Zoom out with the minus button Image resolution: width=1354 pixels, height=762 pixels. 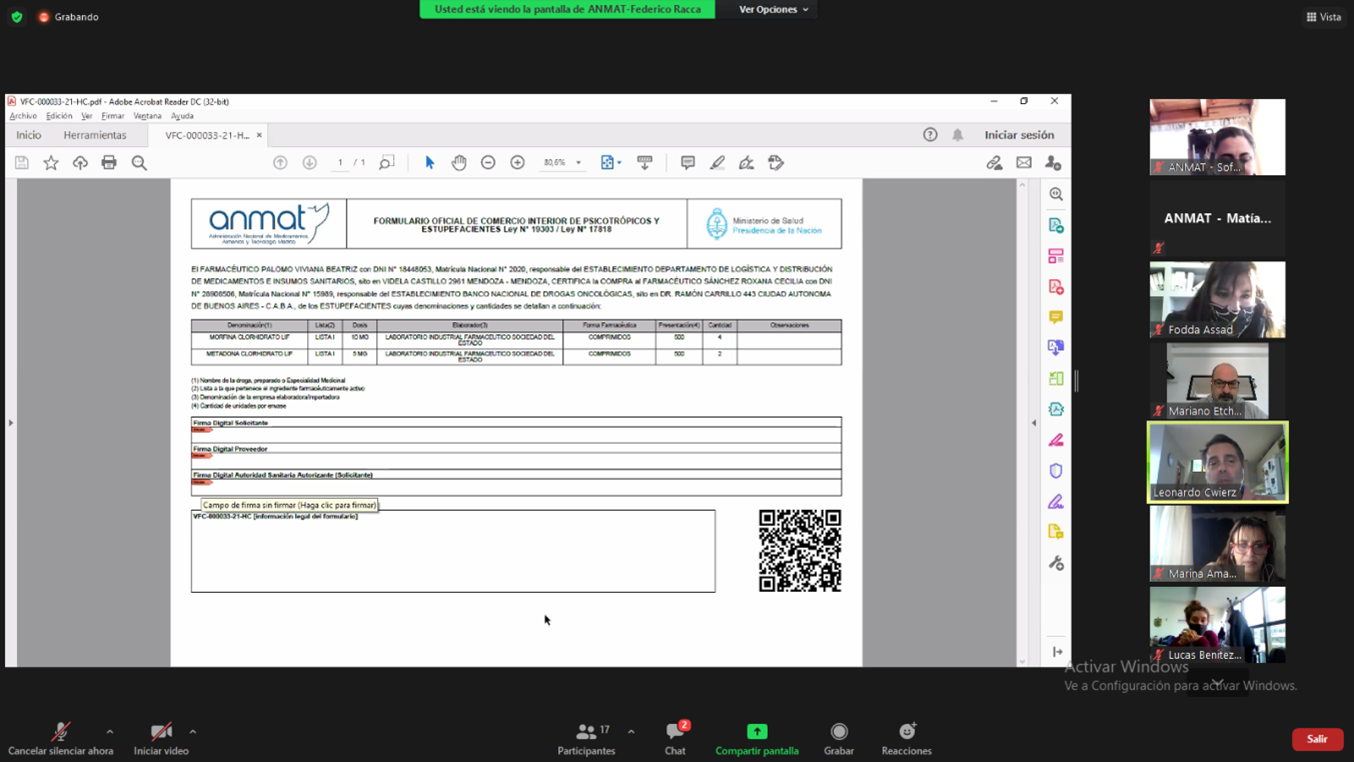pyautogui.click(x=488, y=163)
